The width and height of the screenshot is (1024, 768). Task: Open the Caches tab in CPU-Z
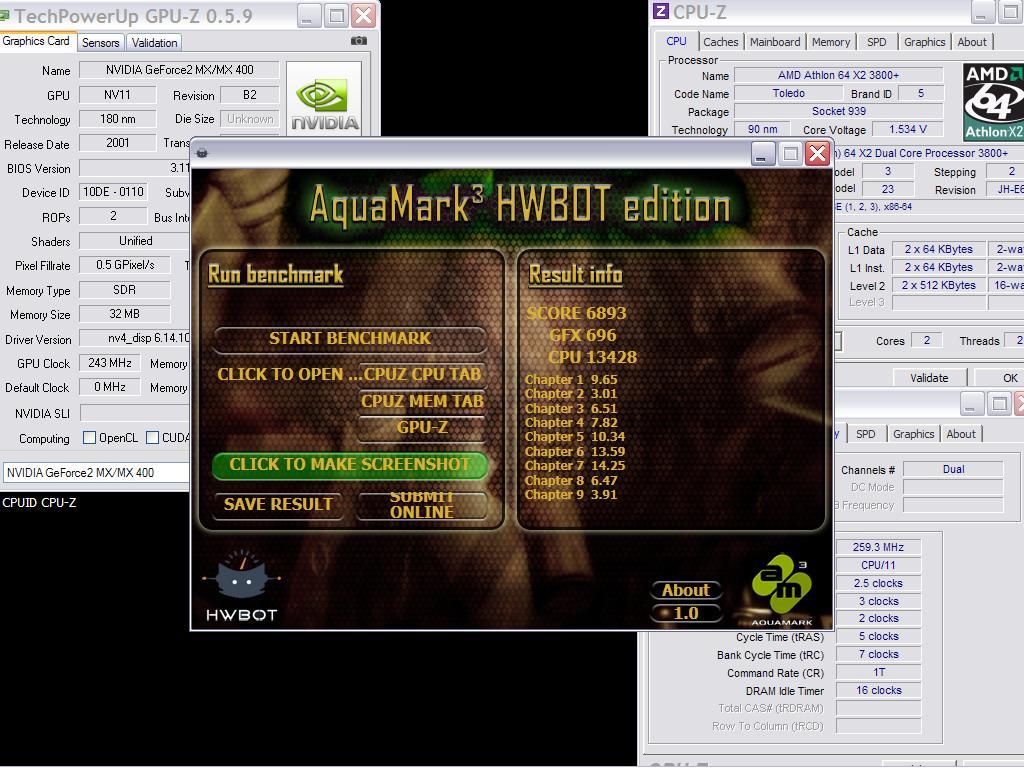tap(720, 42)
